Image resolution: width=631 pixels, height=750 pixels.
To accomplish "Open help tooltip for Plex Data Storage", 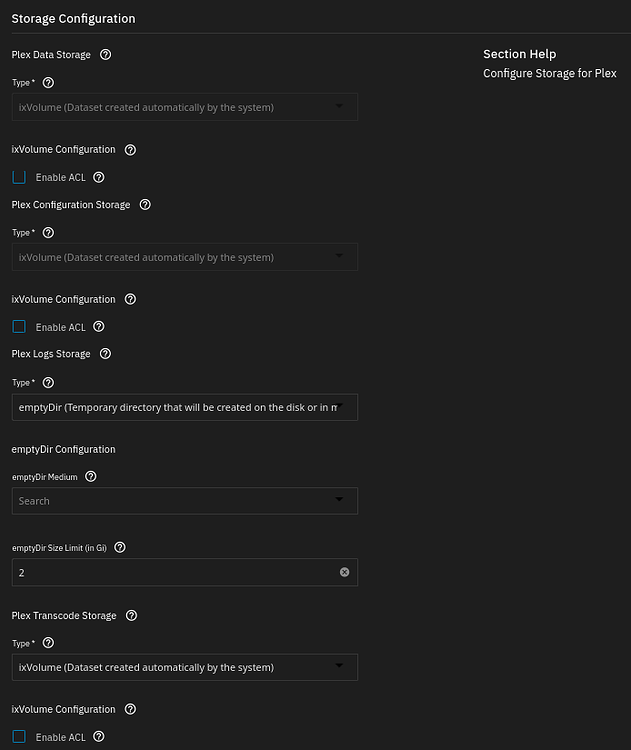I will (105, 55).
